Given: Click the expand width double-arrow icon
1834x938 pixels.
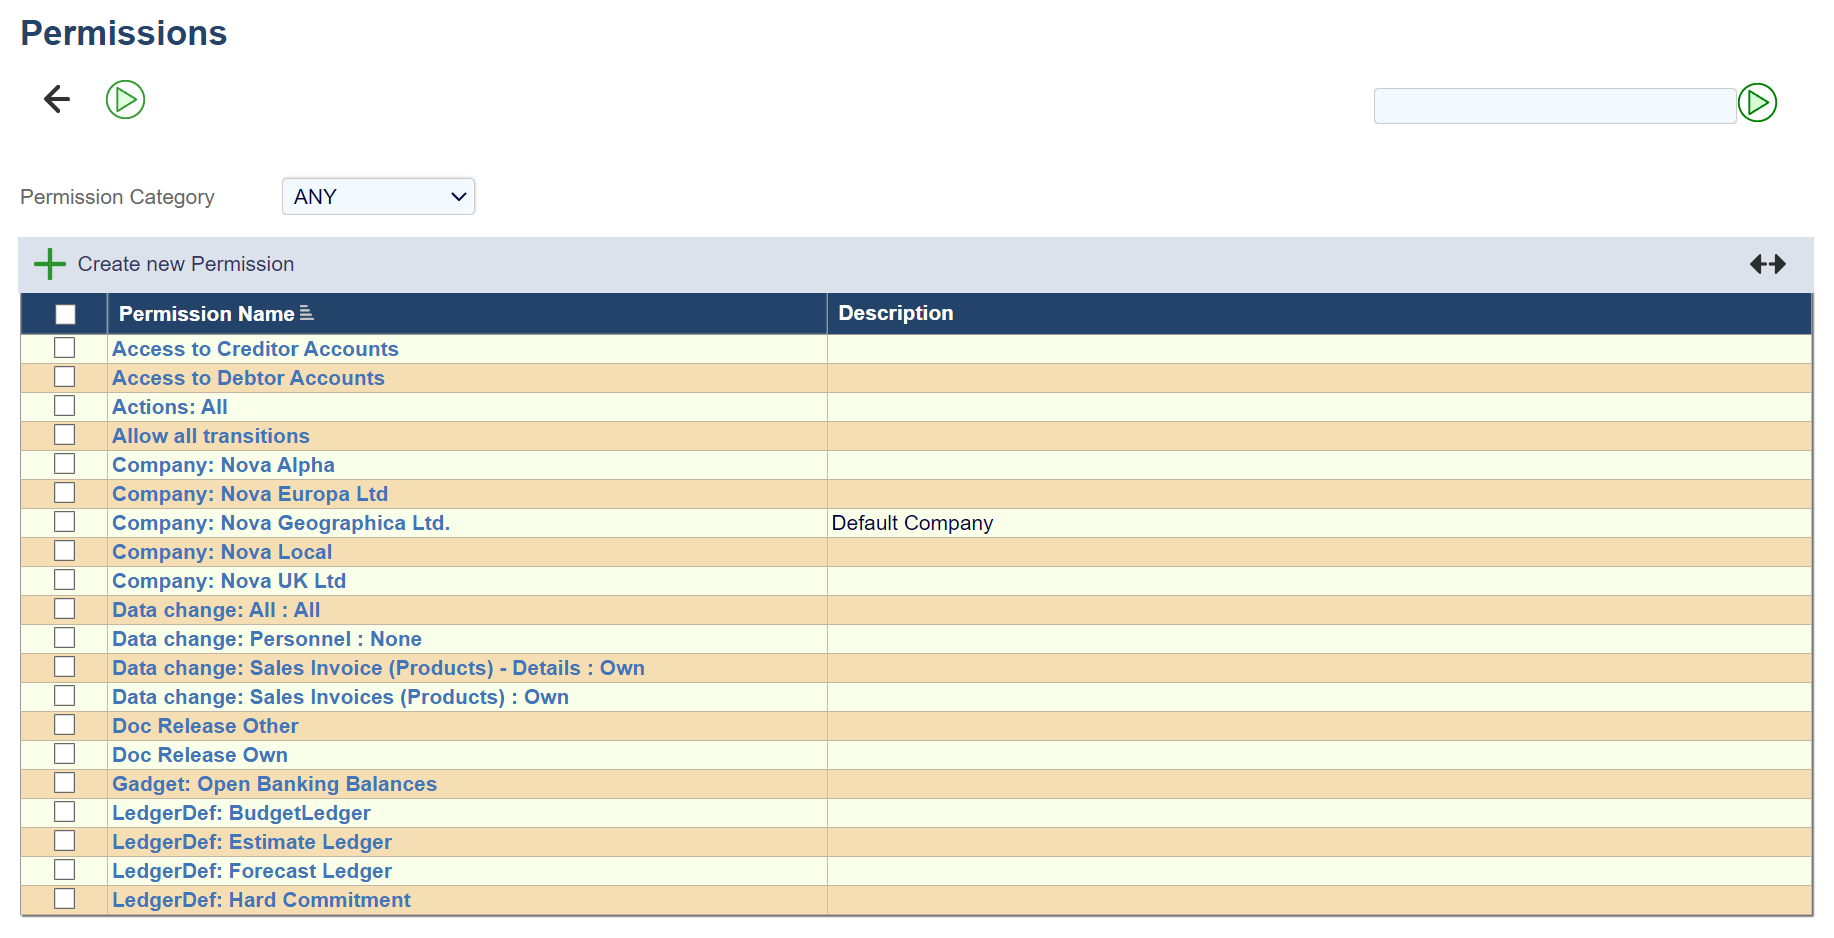Looking at the screenshot, I should 1767,264.
